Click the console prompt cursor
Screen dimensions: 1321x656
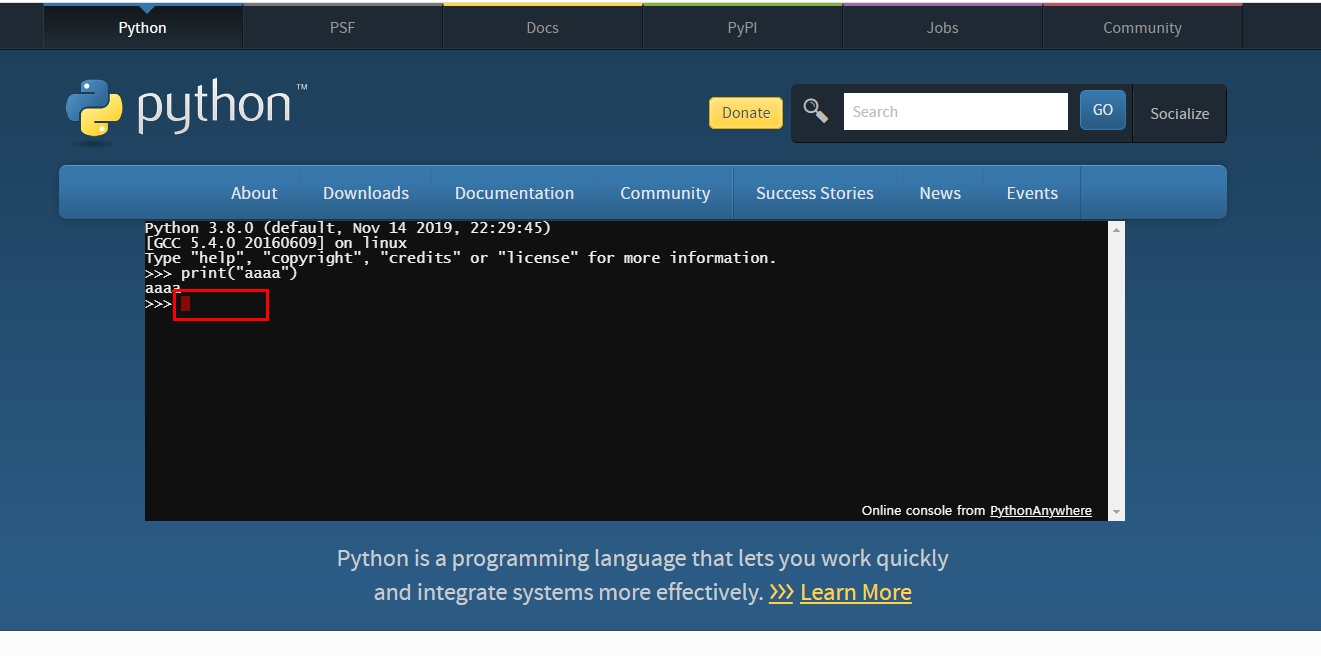[x=186, y=304]
